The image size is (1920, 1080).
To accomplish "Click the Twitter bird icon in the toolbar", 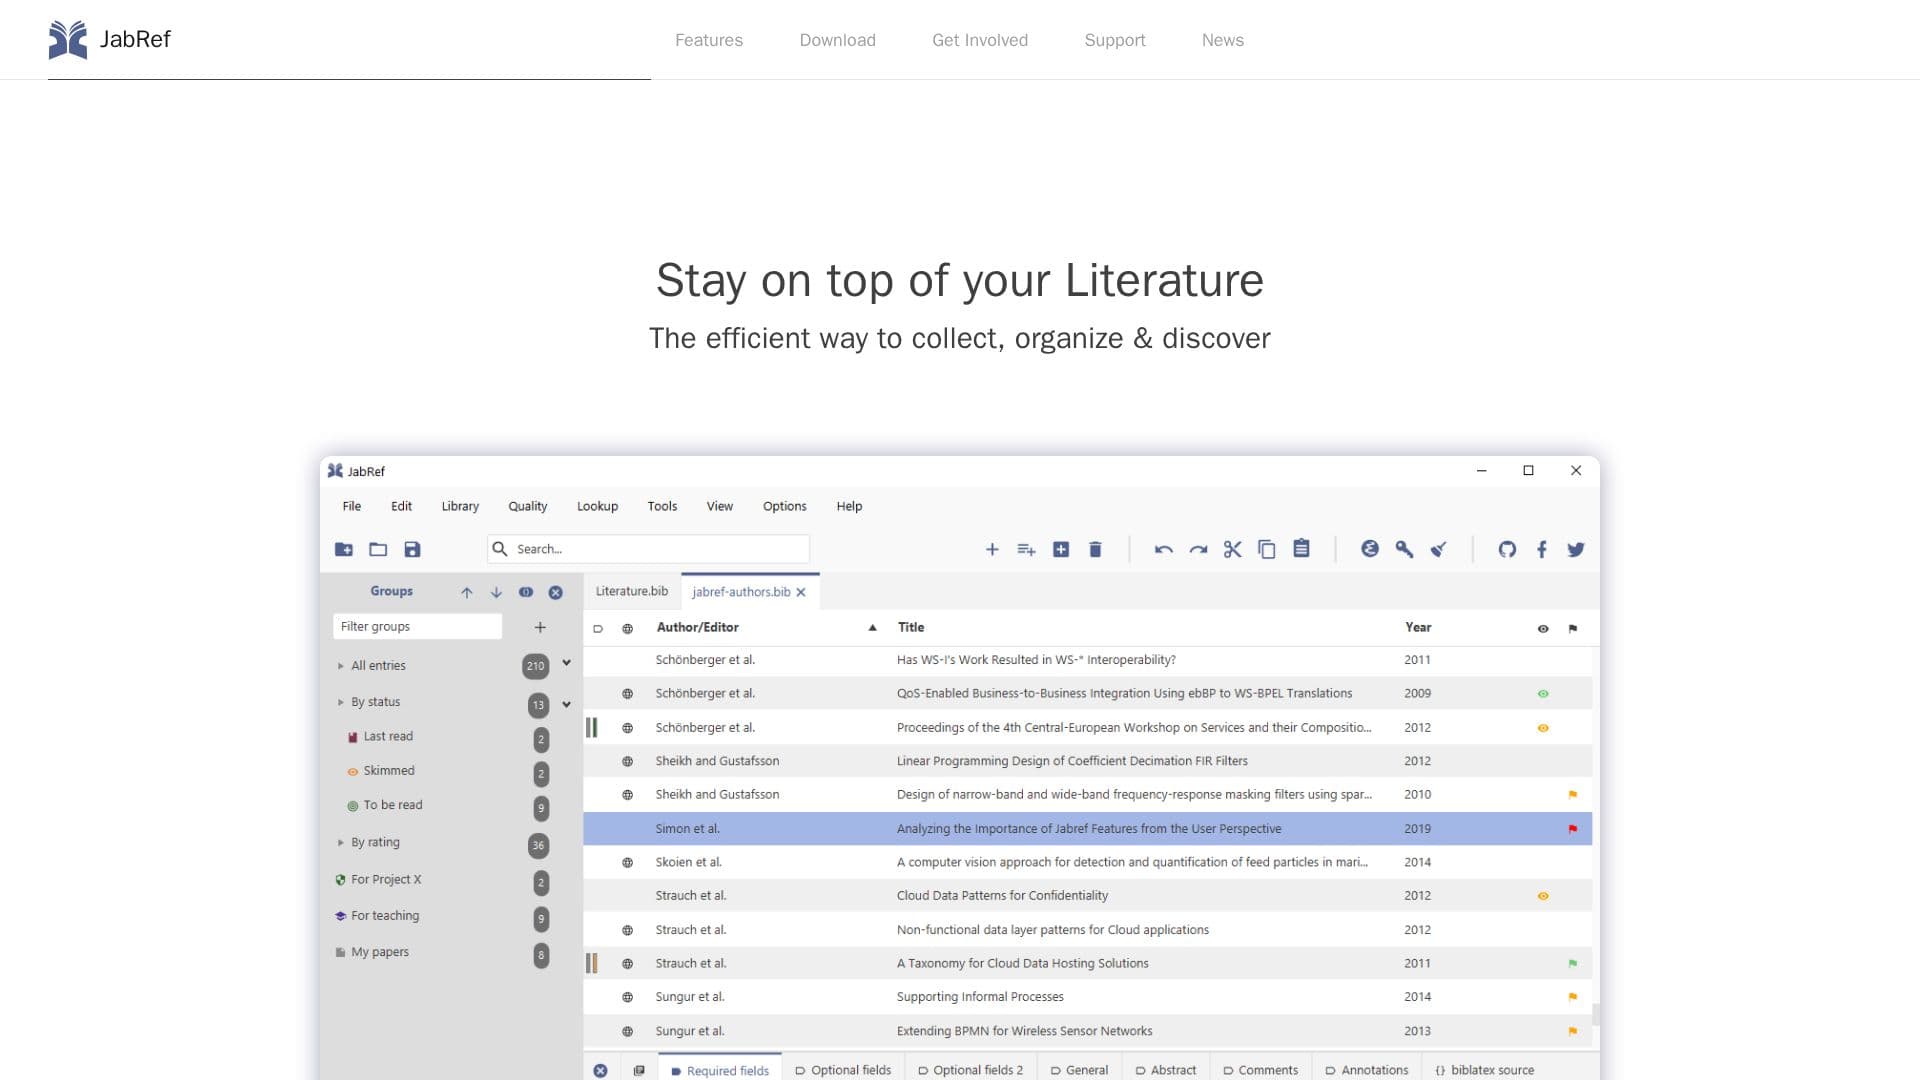I will click(x=1576, y=549).
